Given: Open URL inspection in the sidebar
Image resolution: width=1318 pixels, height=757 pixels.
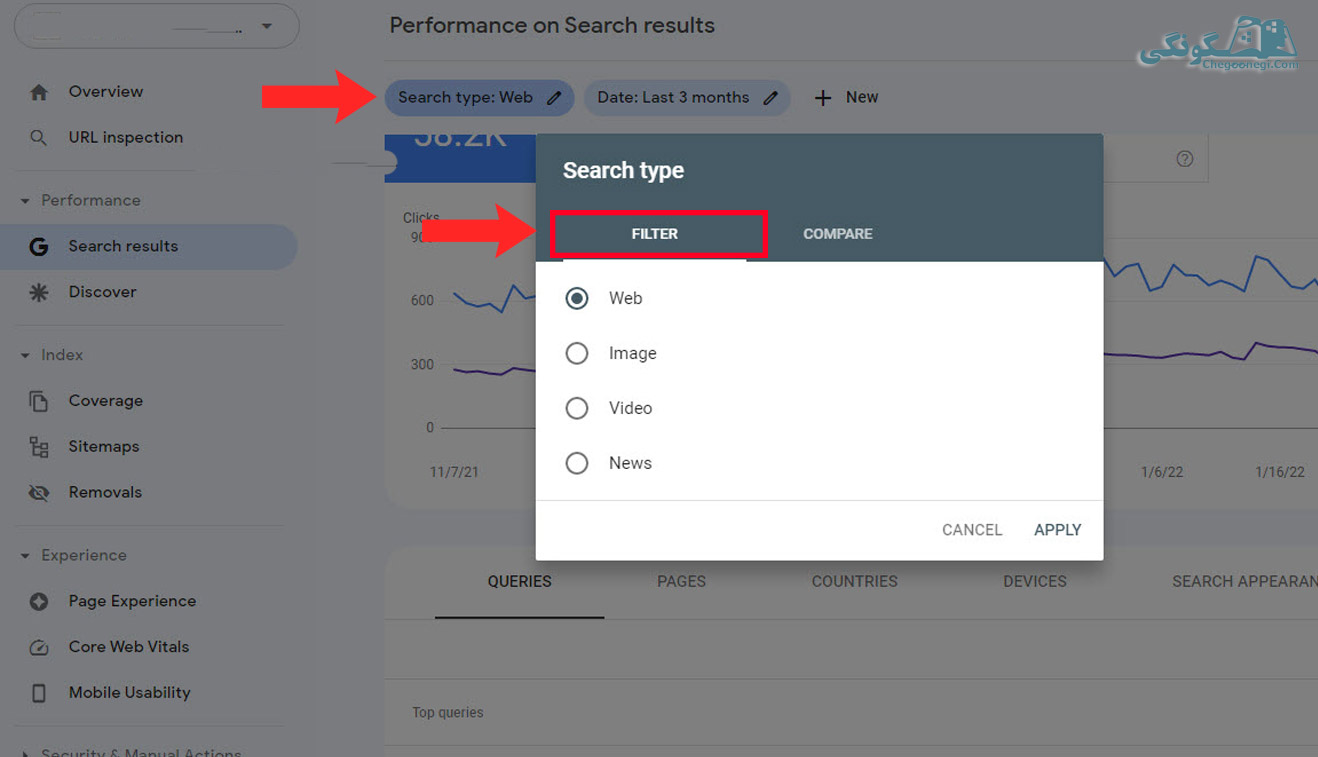Looking at the screenshot, I should [x=126, y=138].
